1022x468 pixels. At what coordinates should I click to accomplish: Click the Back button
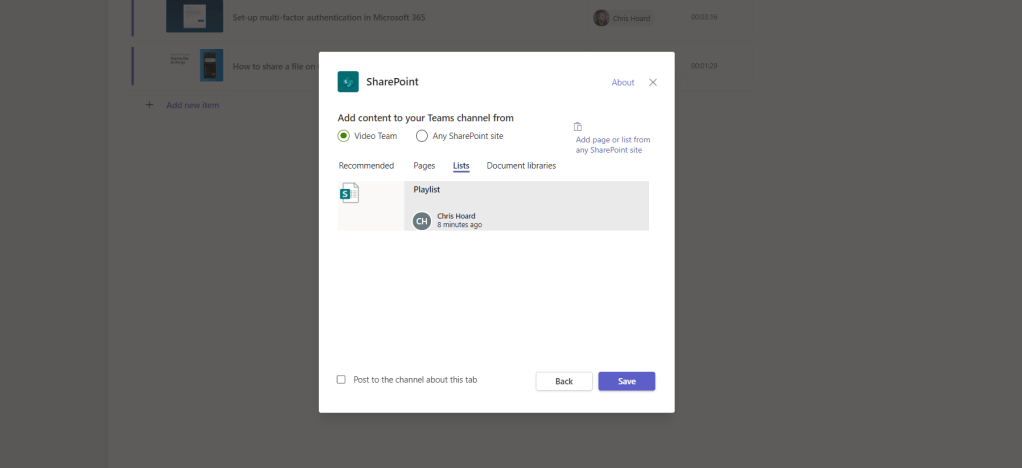pyautogui.click(x=564, y=381)
